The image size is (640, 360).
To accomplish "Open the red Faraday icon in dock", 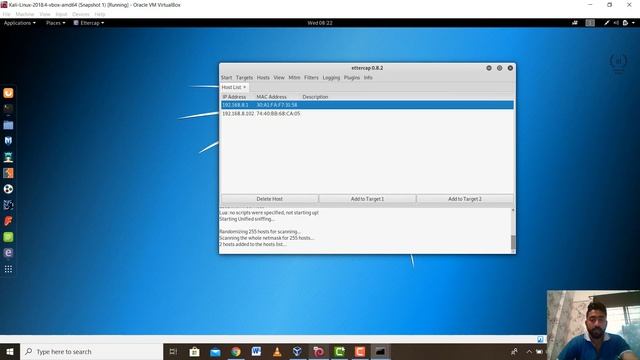I will [8, 221].
